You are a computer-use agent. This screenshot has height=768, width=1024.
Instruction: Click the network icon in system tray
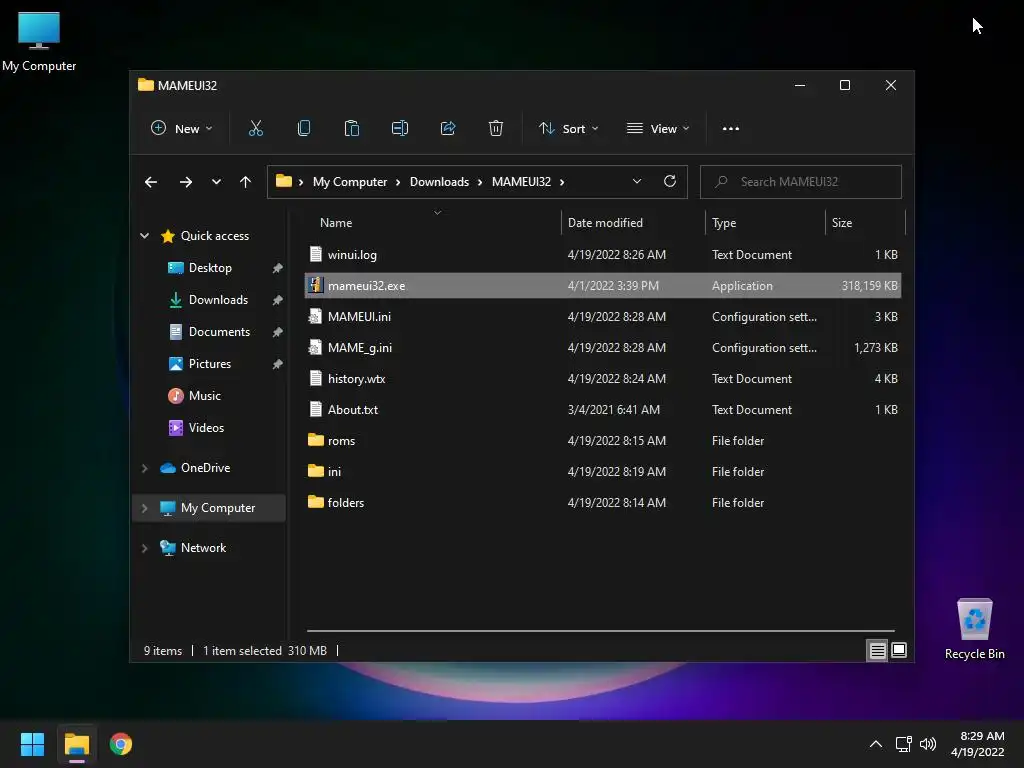(903, 744)
